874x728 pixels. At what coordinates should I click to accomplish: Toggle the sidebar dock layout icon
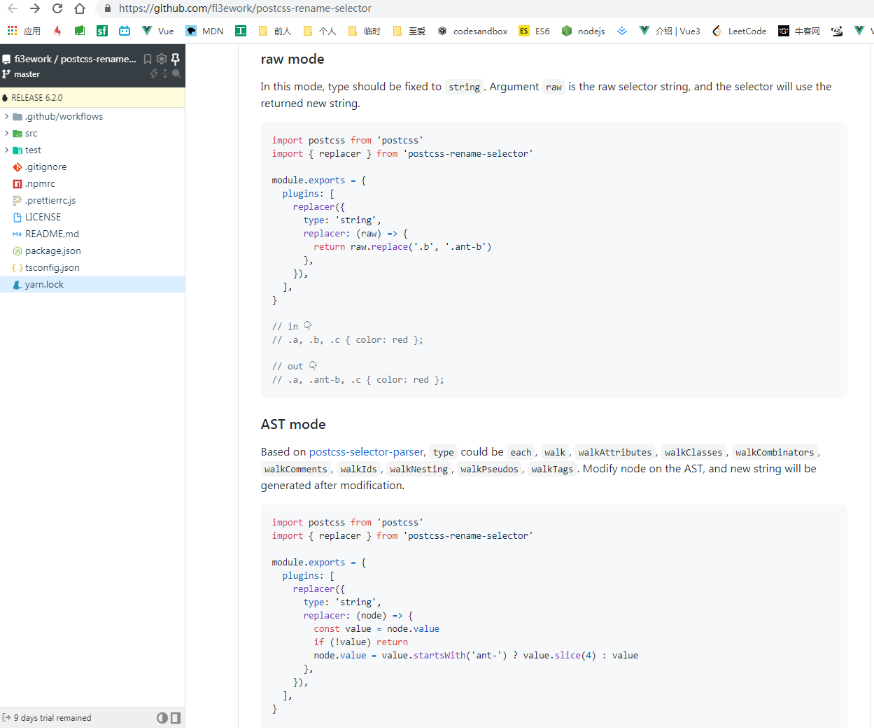point(176,718)
